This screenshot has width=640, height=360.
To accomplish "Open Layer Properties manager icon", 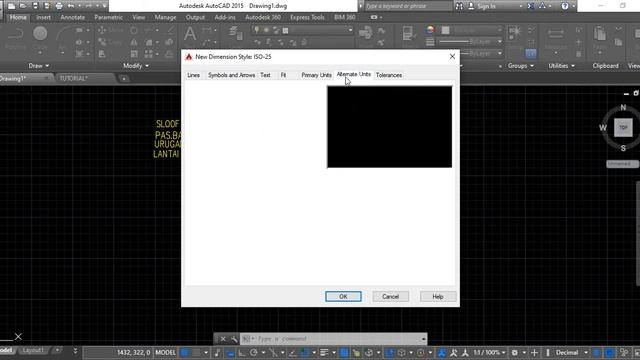I will click(235, 33).
